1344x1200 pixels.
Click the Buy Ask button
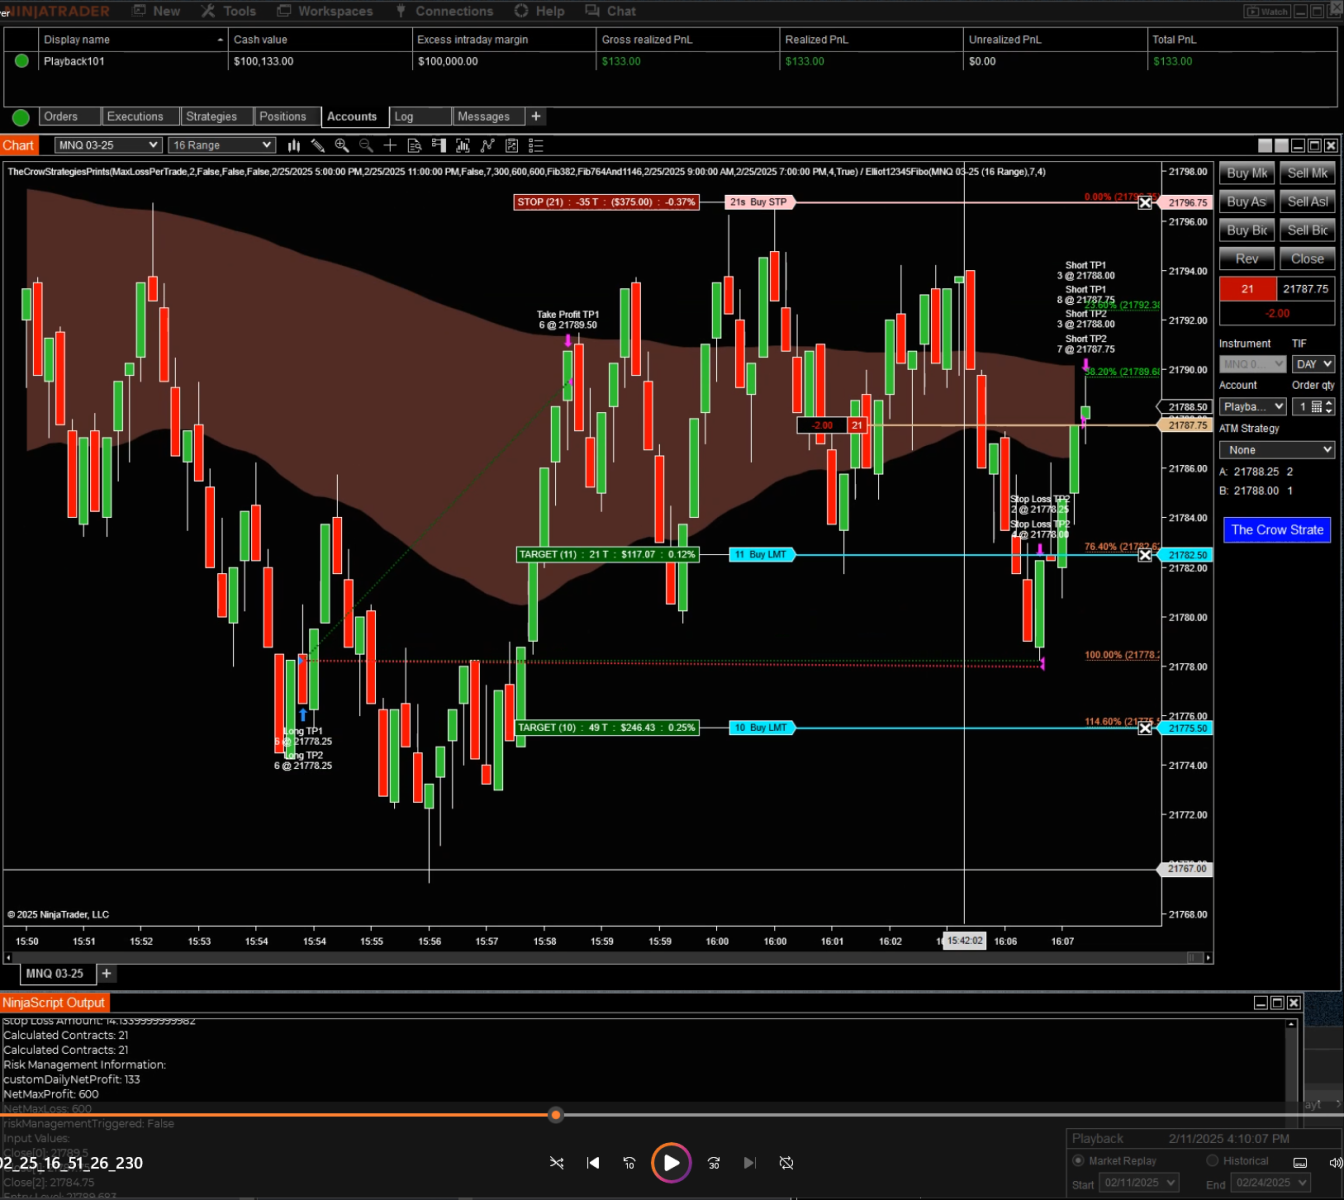tap(1247, 202)
